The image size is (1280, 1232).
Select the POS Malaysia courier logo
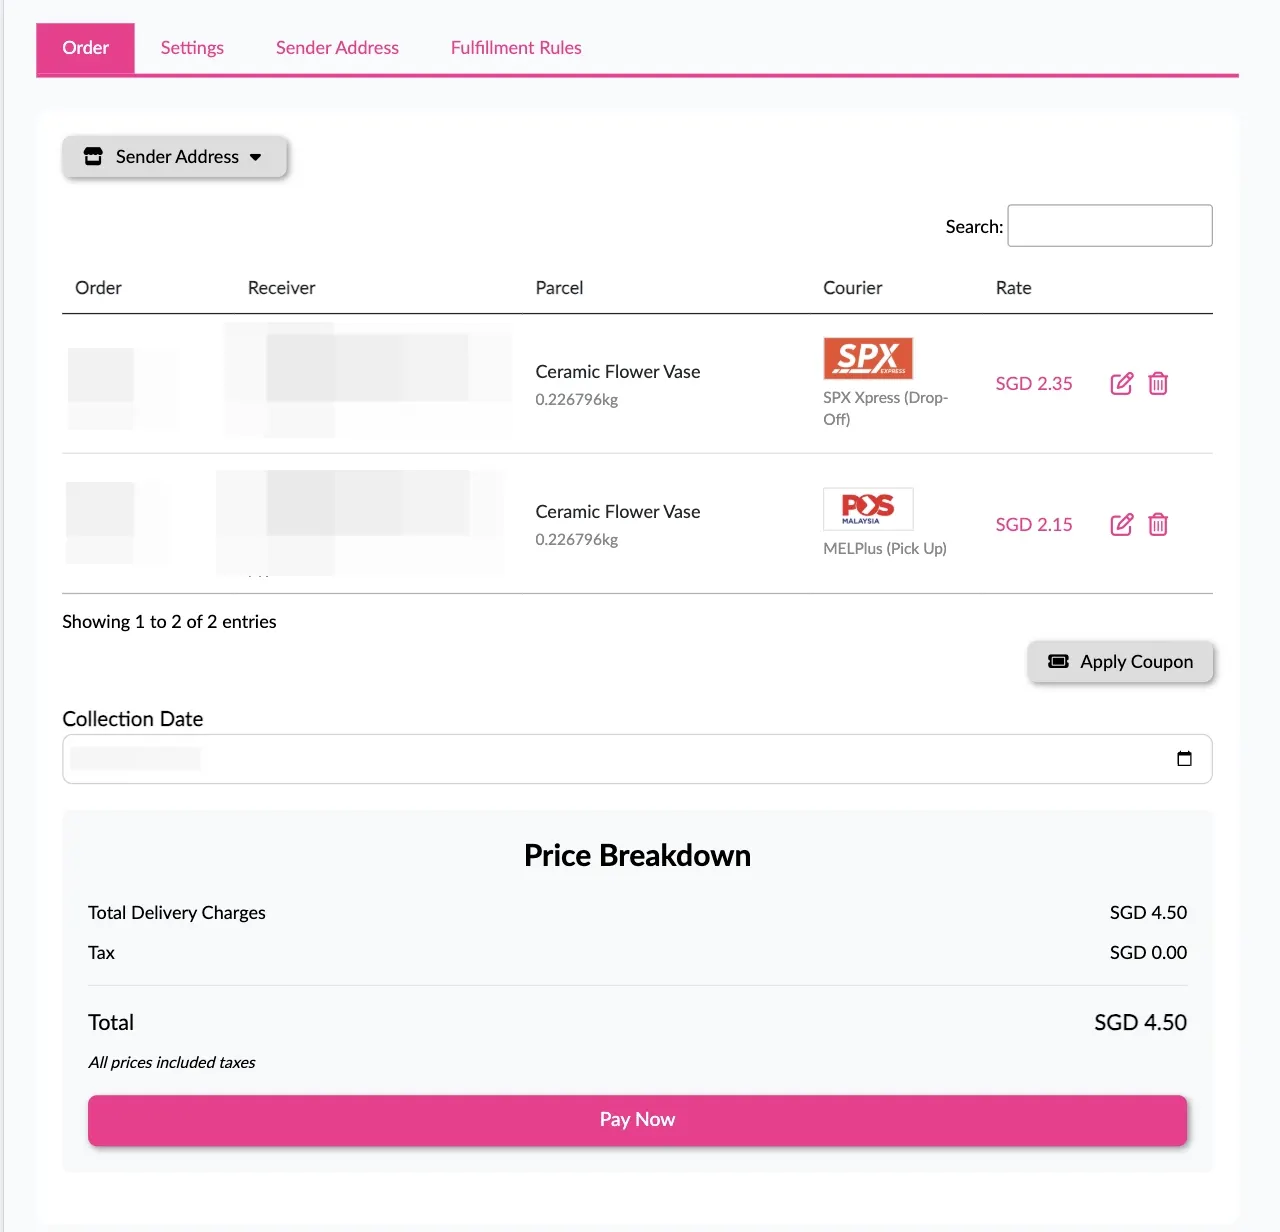click(x=867, y=509)
